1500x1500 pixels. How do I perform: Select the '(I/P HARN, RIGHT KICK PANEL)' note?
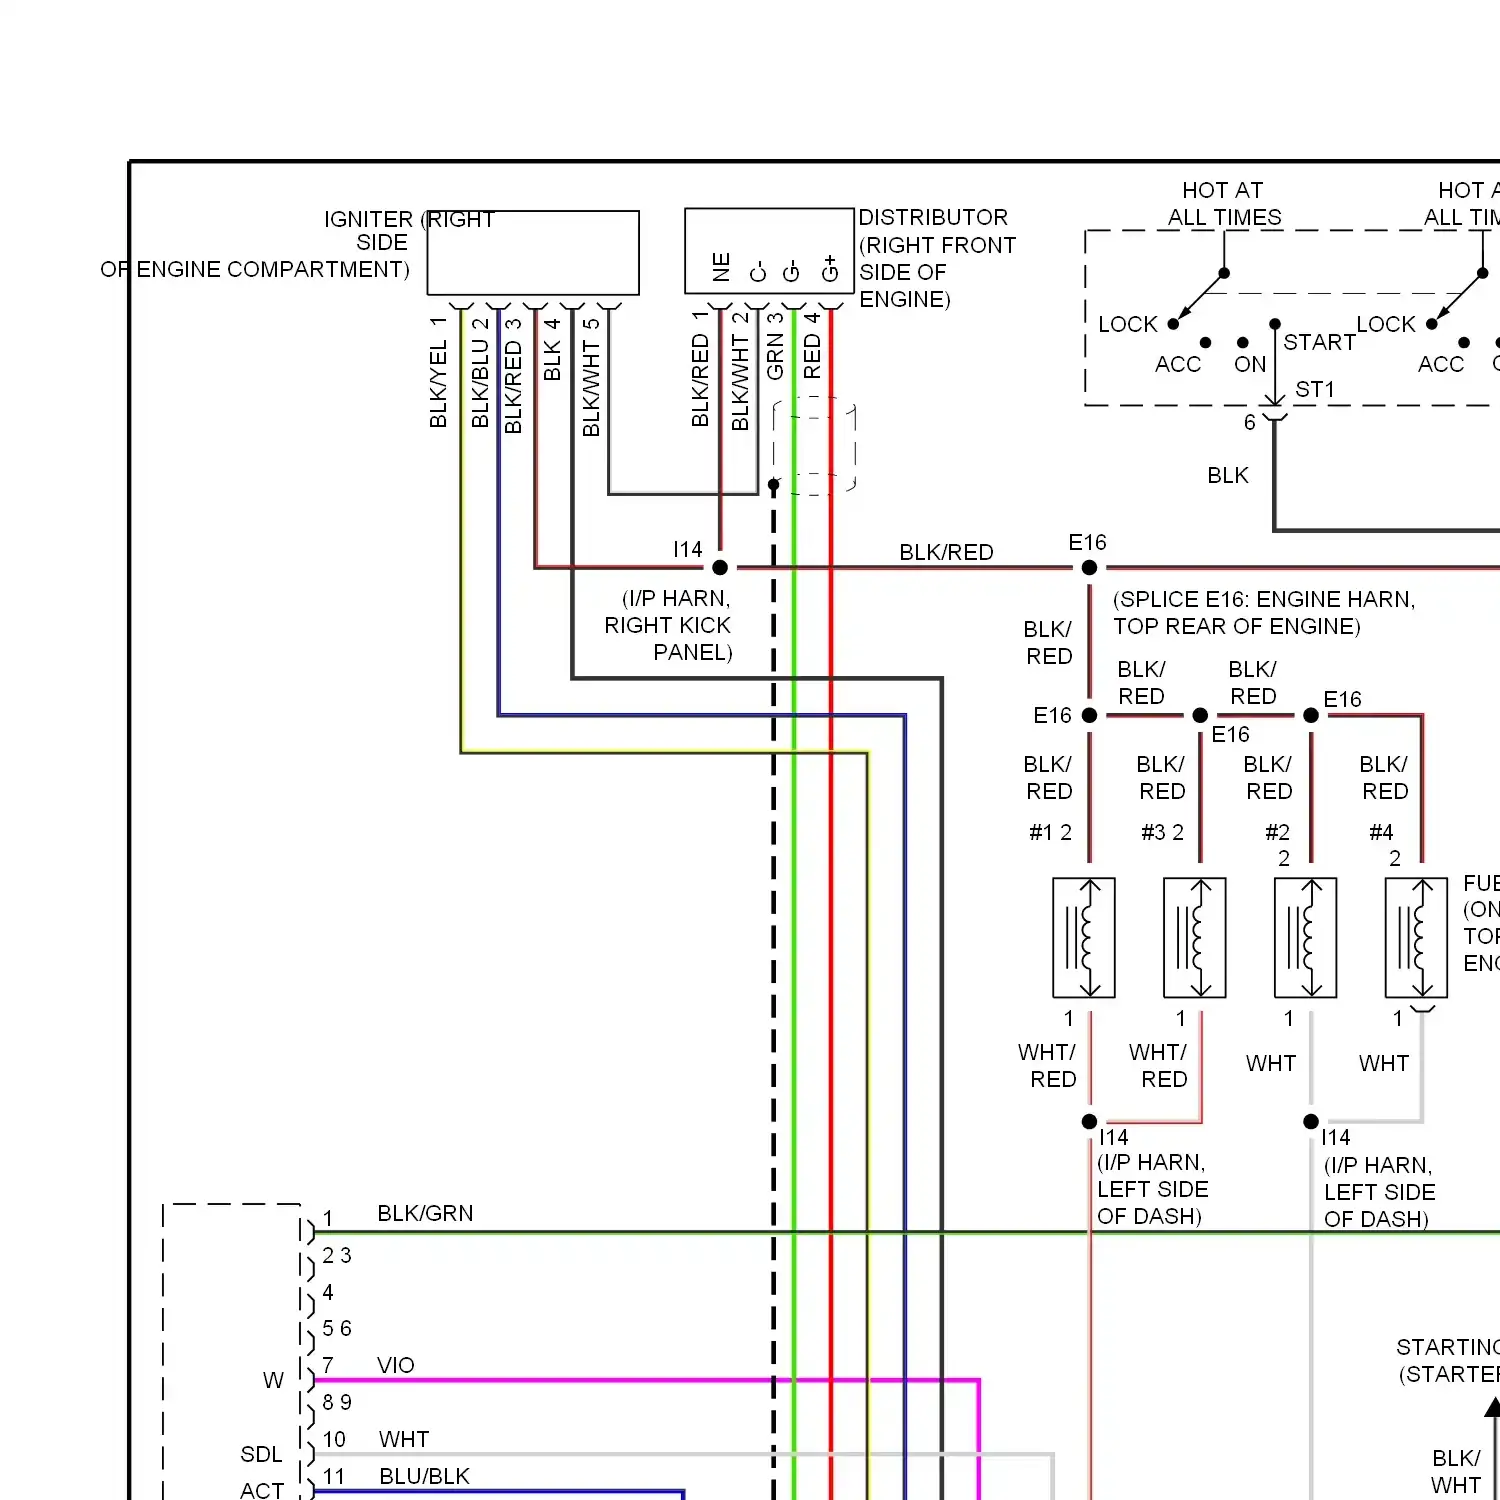coord(668,625)
